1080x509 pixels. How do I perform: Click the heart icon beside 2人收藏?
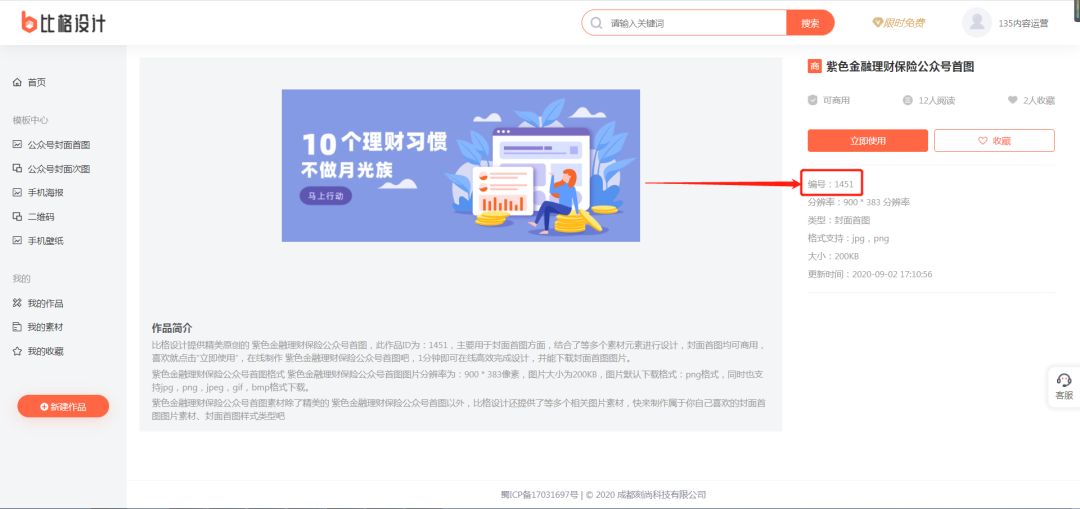(x=1012, y=101)
